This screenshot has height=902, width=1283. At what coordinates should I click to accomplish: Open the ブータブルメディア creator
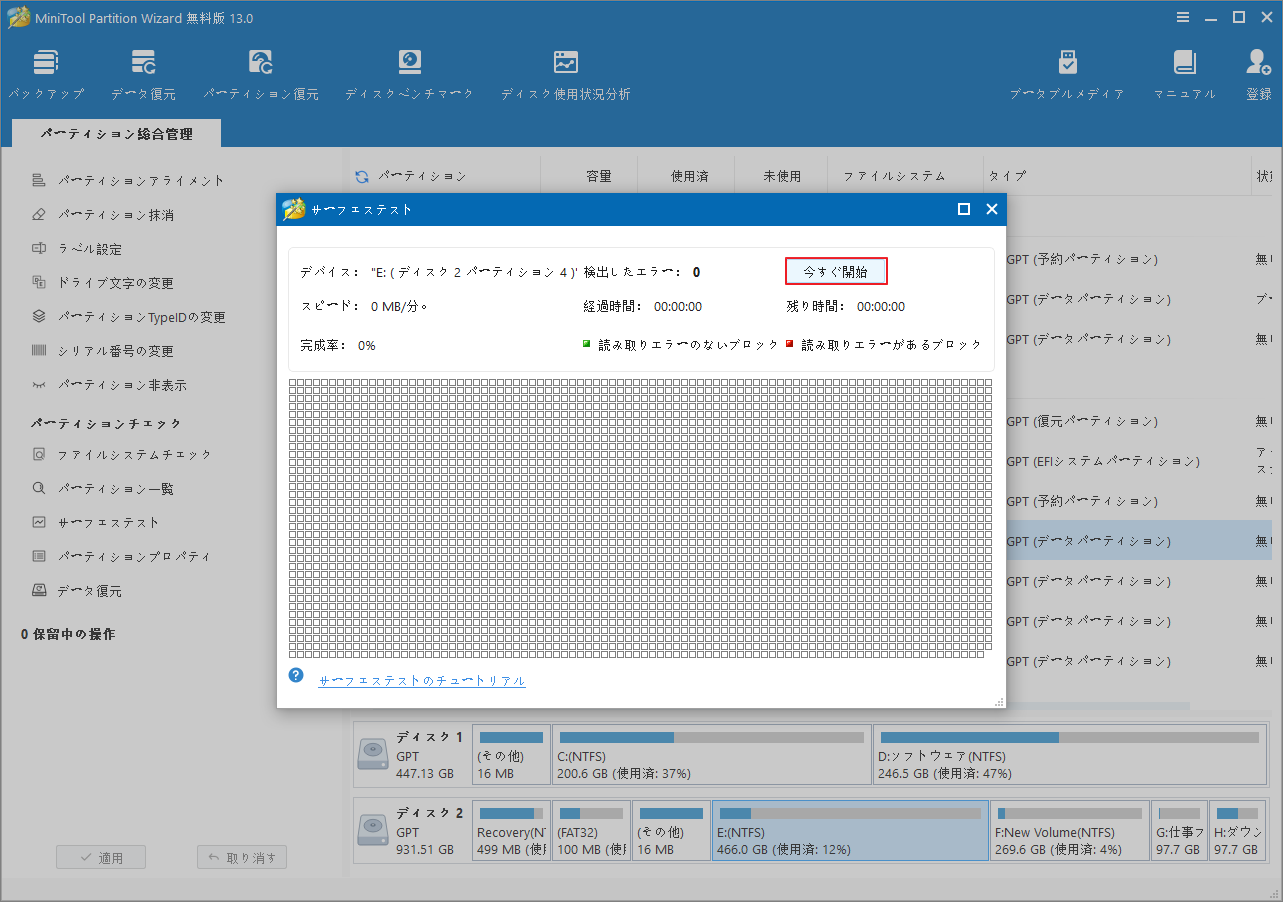tap(1067, 72)
